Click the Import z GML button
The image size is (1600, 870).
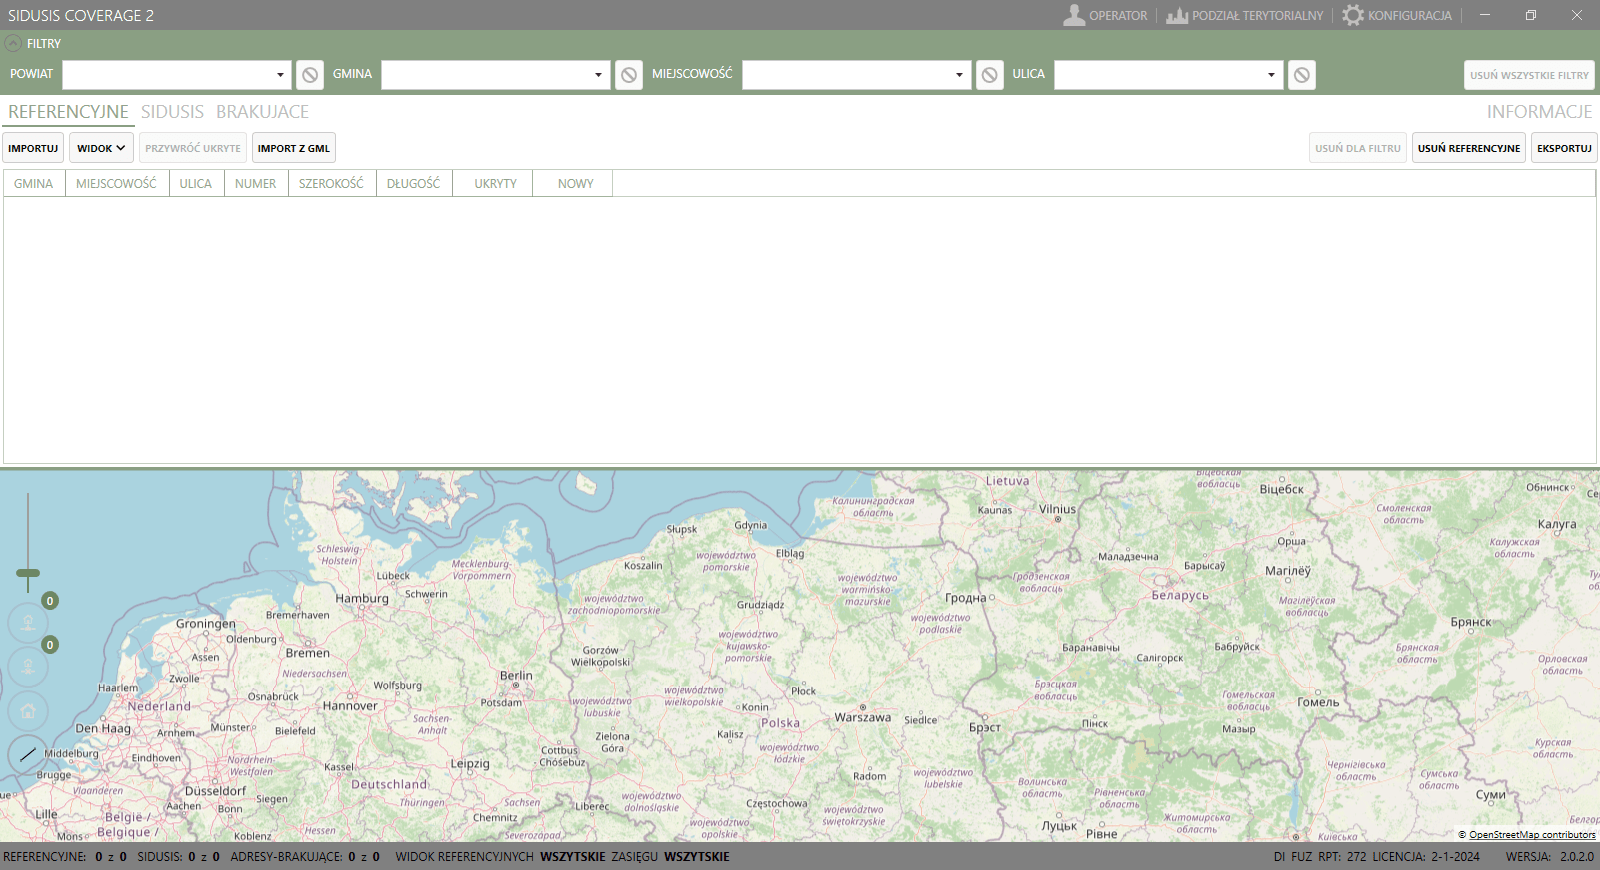(x=293, y=148)
